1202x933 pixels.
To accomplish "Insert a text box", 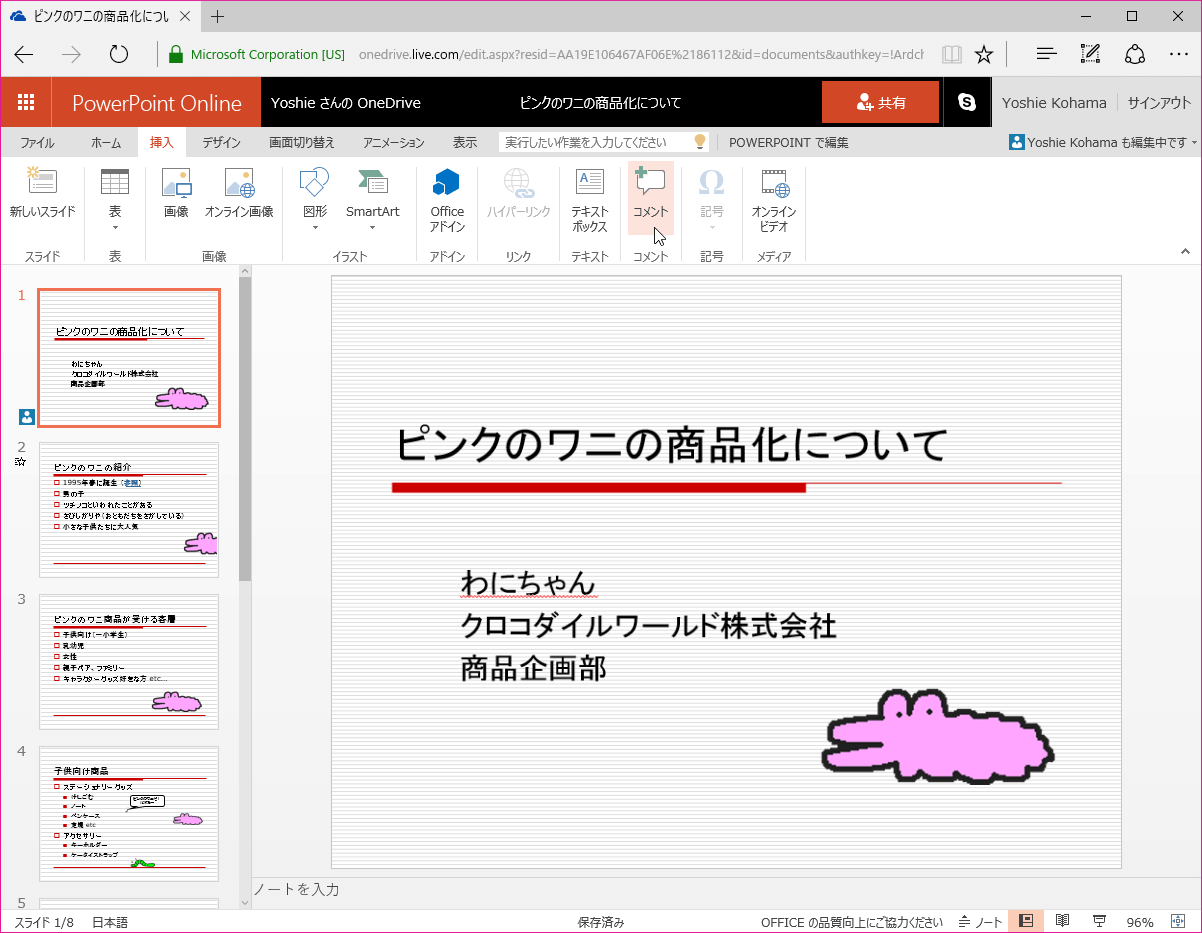I will click(x=590, y=200).
